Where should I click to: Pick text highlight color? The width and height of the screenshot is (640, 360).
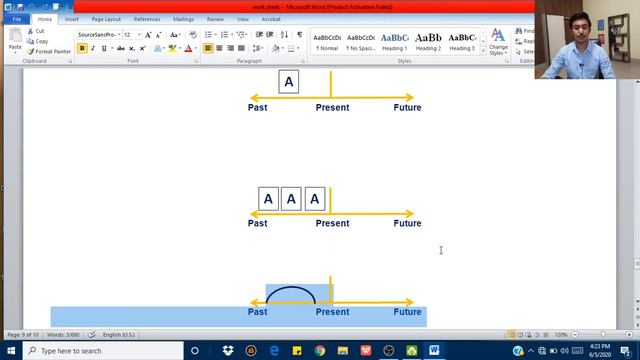pyautogui.click(x=172, y=49)
